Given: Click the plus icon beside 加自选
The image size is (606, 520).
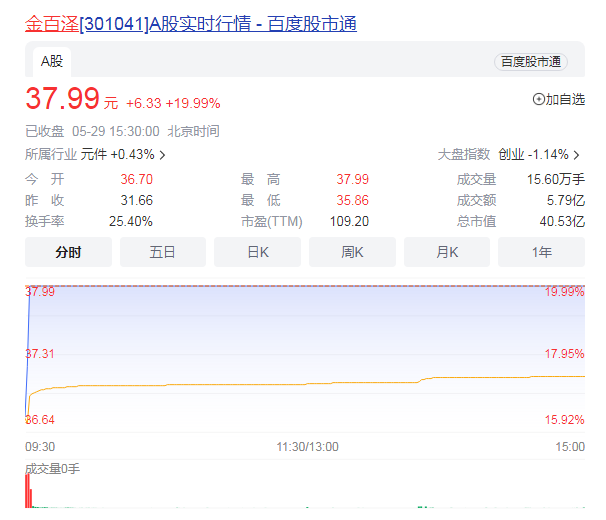Looking at the screenshot, I should pos(539,99).
